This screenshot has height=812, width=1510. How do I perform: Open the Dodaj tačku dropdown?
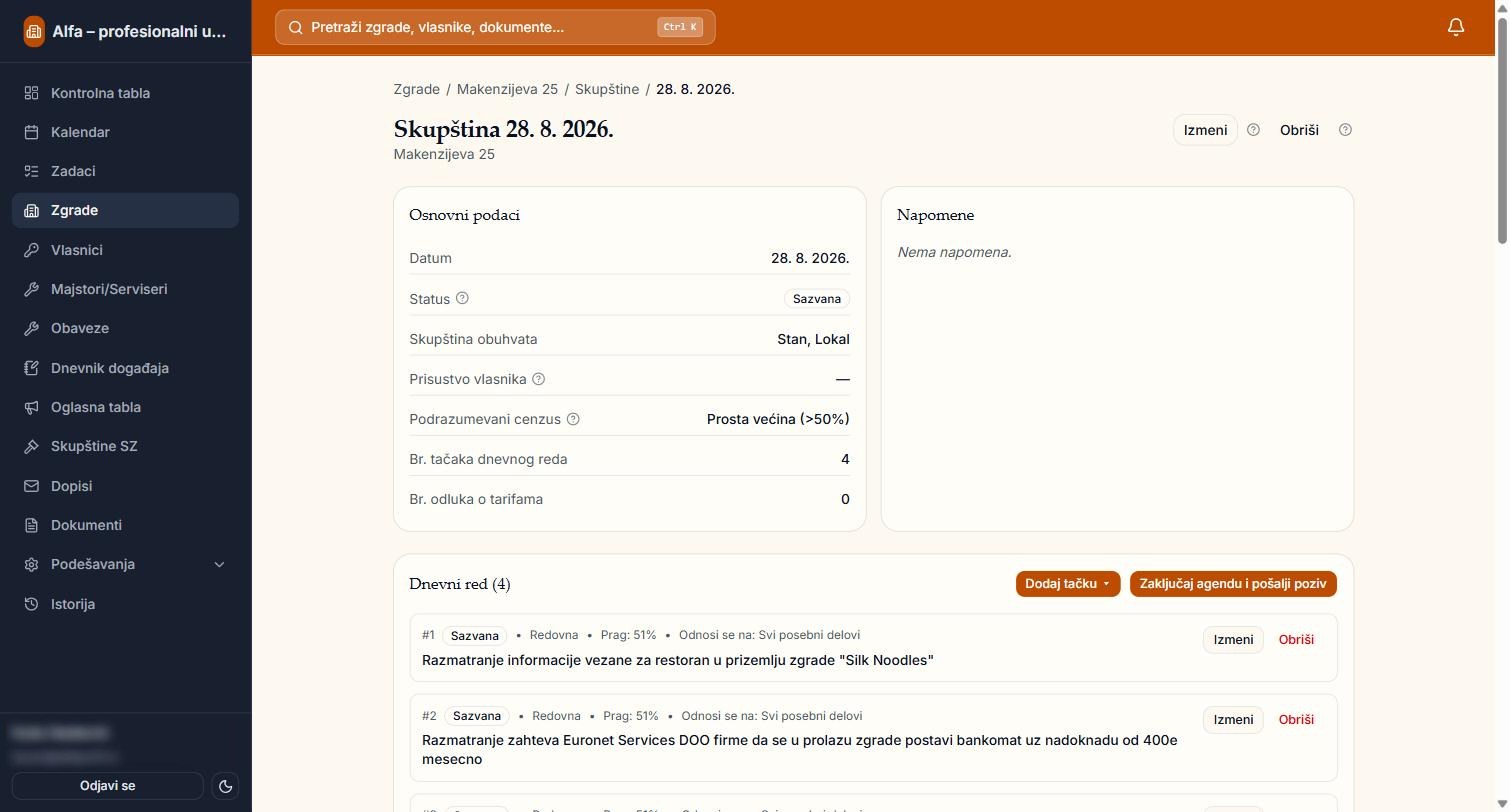point(1068,584)
